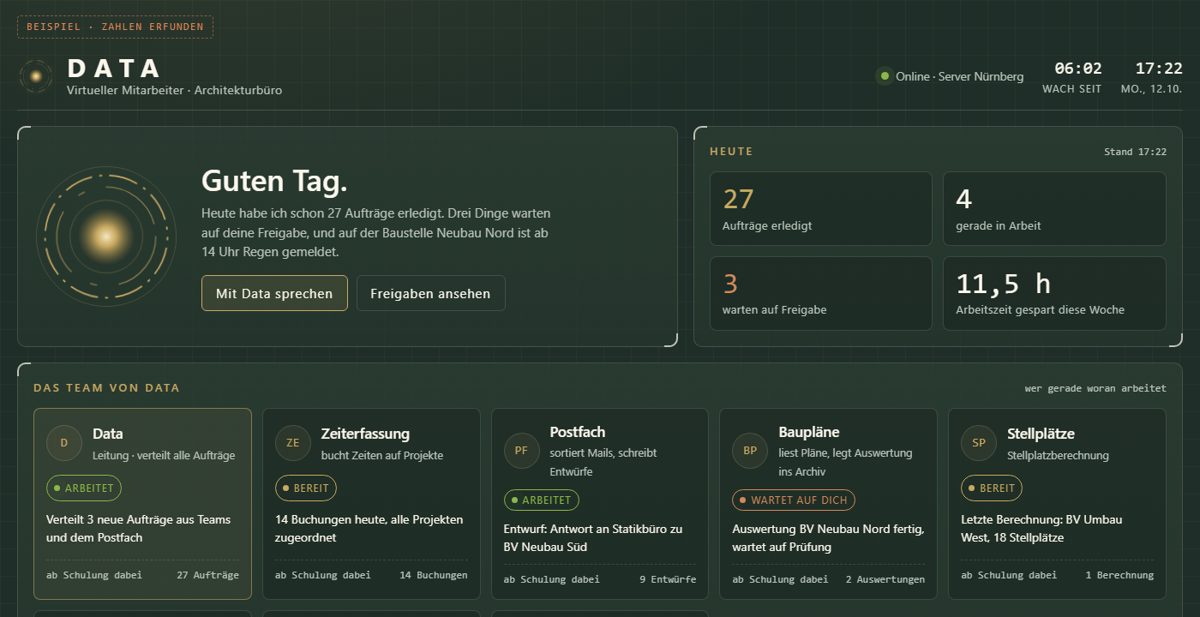The image size is (1200, 617).
Task: Open the 11,5 h Arbeitszeit gespart tile
Action: [x=1054, y=293]
